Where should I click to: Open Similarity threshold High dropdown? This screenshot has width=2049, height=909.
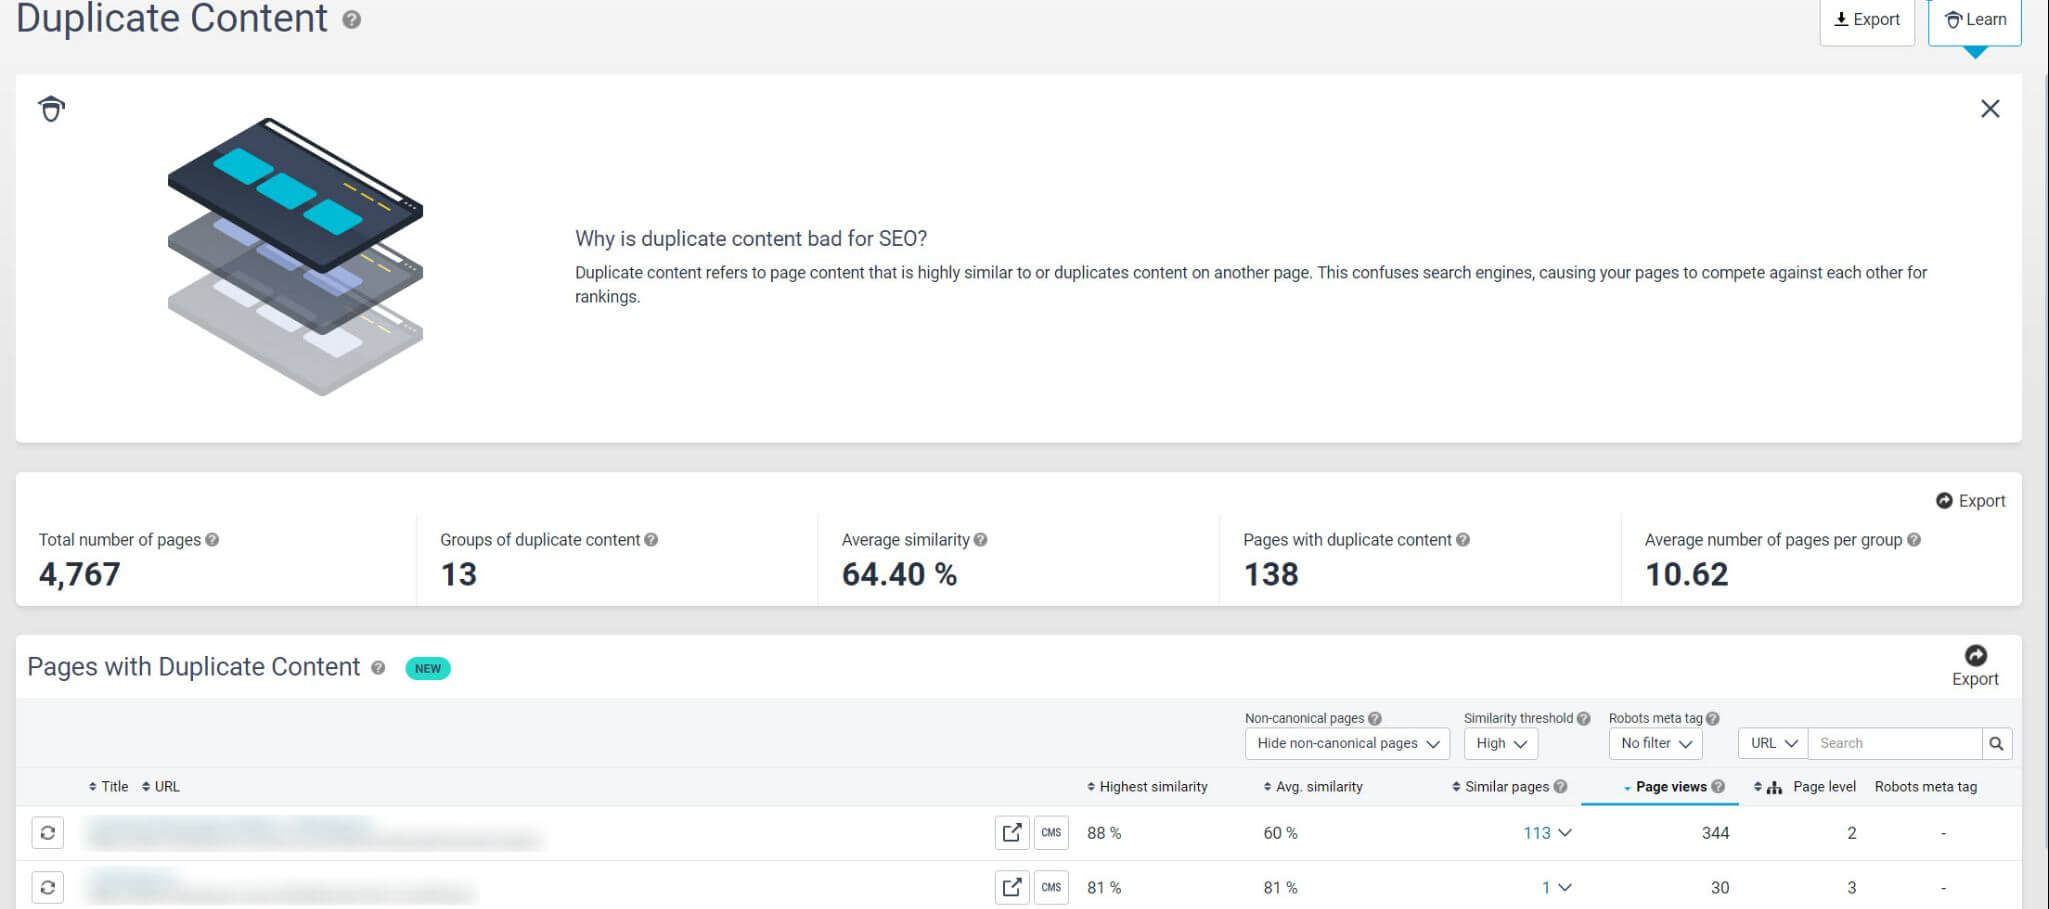(x=1500, y=744)
